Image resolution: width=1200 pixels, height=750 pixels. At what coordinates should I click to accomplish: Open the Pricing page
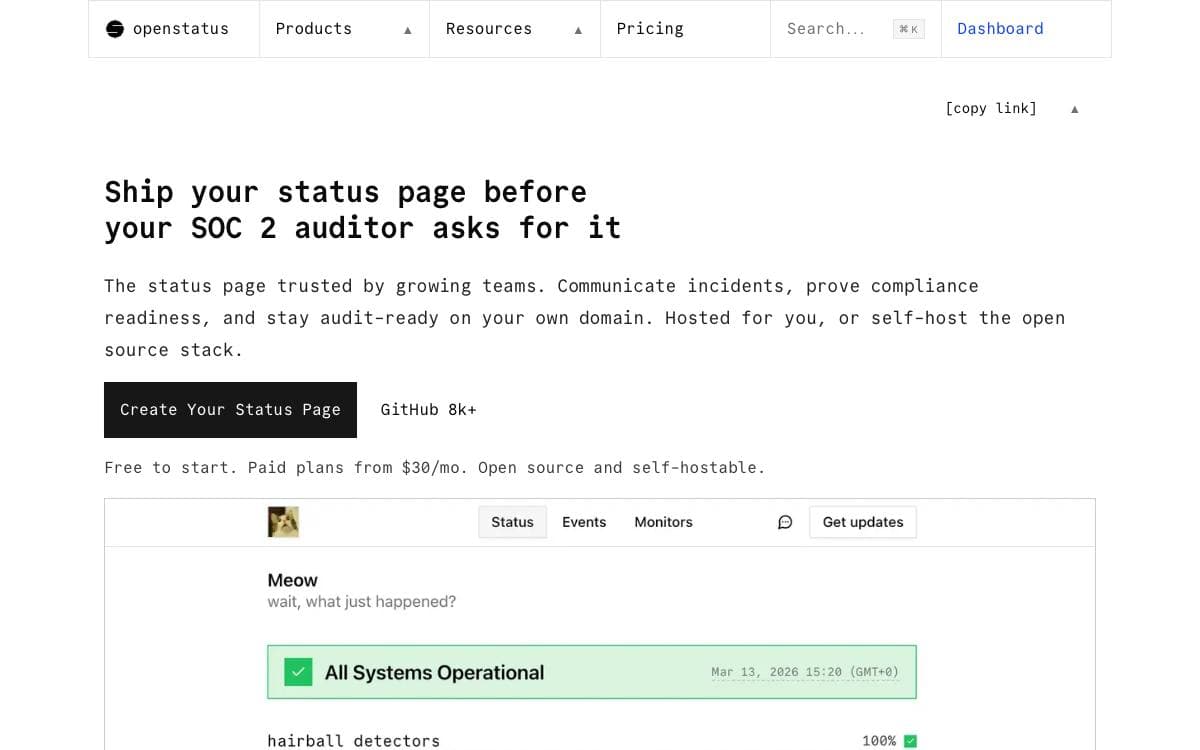tap(685, 29)
